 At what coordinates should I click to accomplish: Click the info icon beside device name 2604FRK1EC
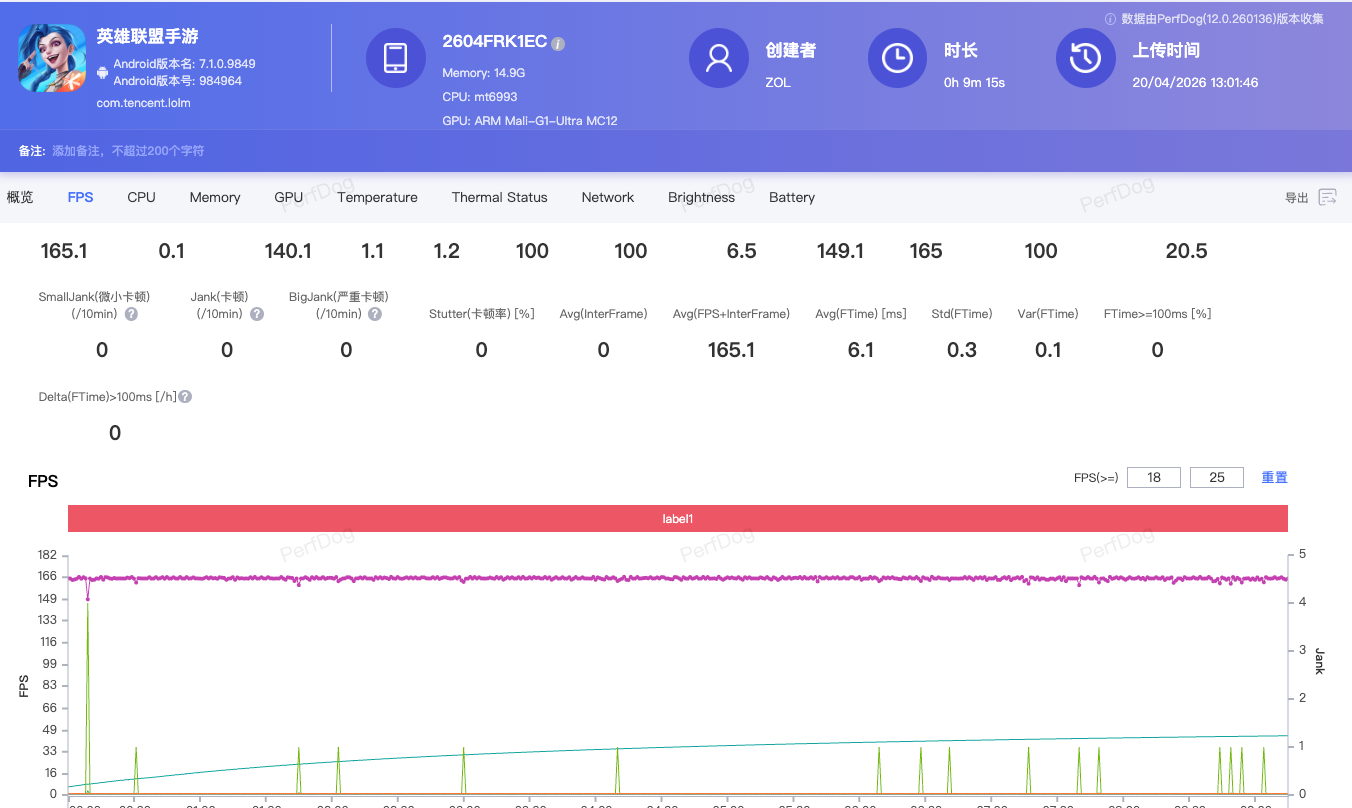coord(558,42)
